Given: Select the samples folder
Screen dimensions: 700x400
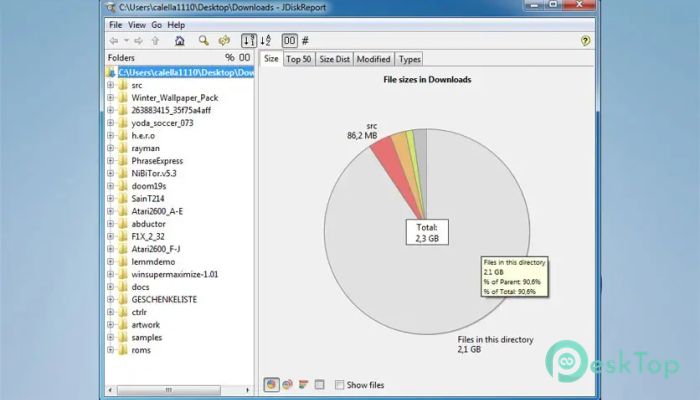Looking at the screenshot, I should click(147, 338).
